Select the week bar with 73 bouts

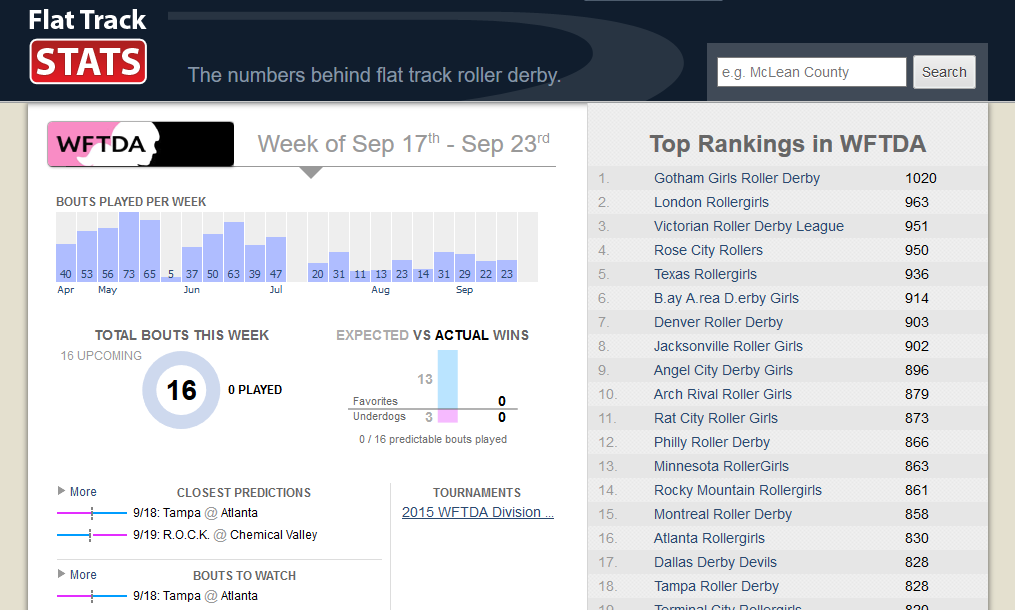pos(129,247)
